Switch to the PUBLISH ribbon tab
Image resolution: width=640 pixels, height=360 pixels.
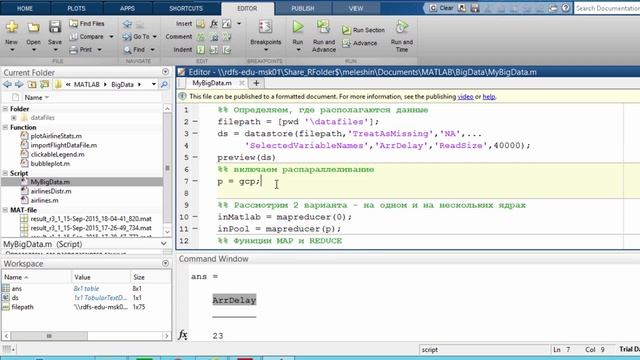click(x=303, y=8)
